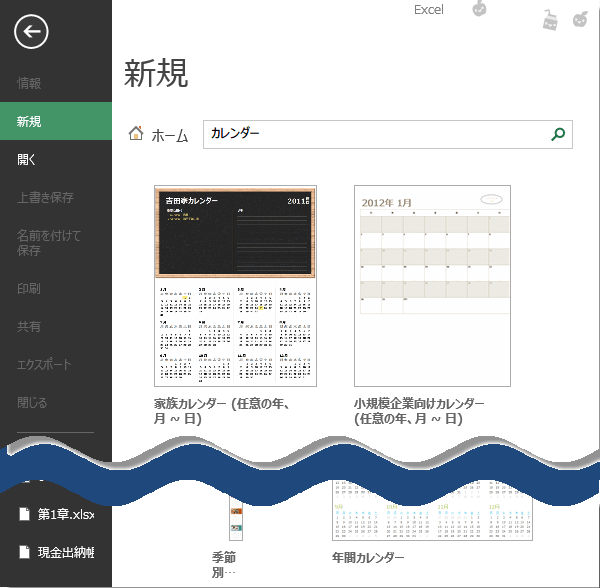Click the 家族カレンダー template label
The image size is (600, 588).
click(x=222, y=411)
